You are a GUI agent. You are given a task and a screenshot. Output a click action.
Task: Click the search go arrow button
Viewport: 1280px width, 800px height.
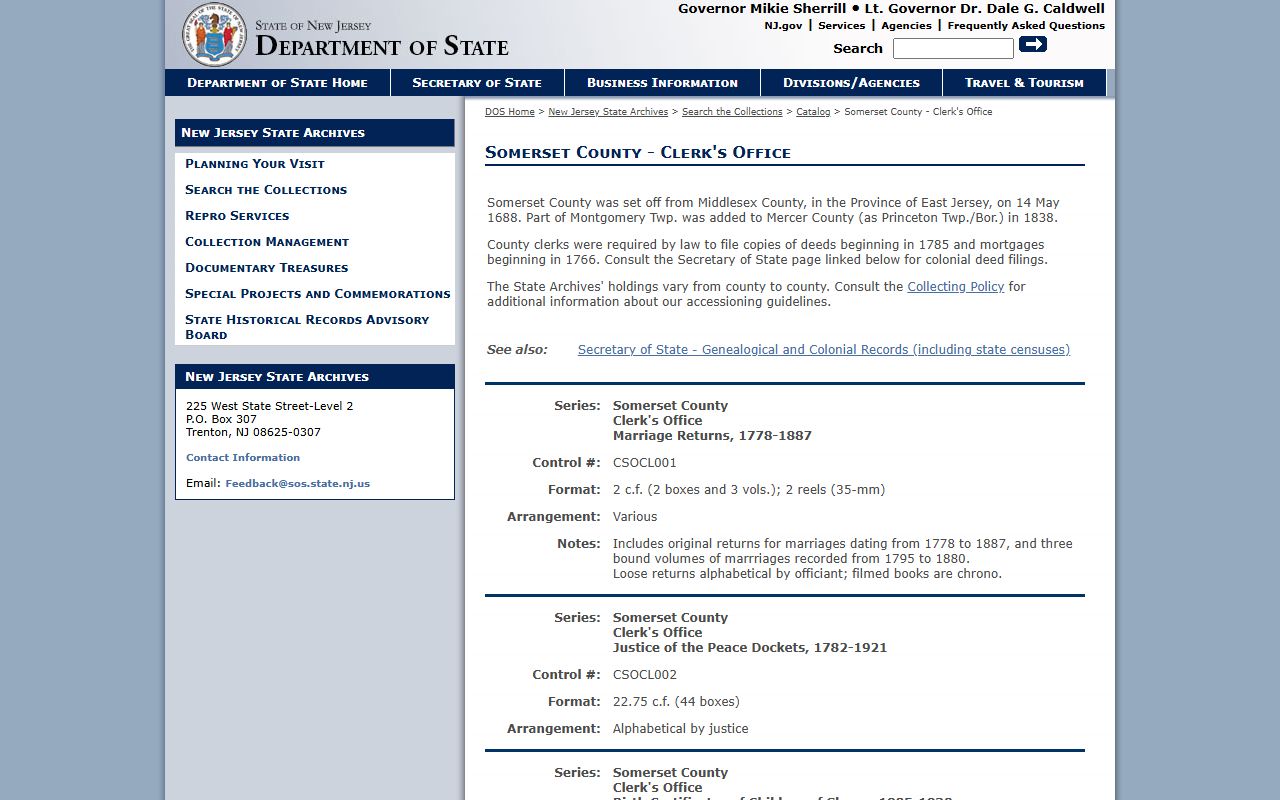(x=1033, y=44)
